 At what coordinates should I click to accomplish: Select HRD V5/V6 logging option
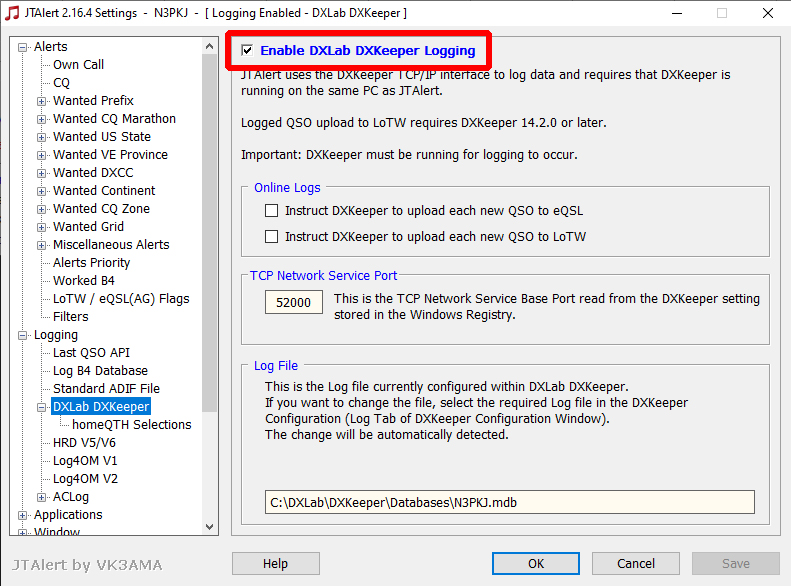point(84,443)
